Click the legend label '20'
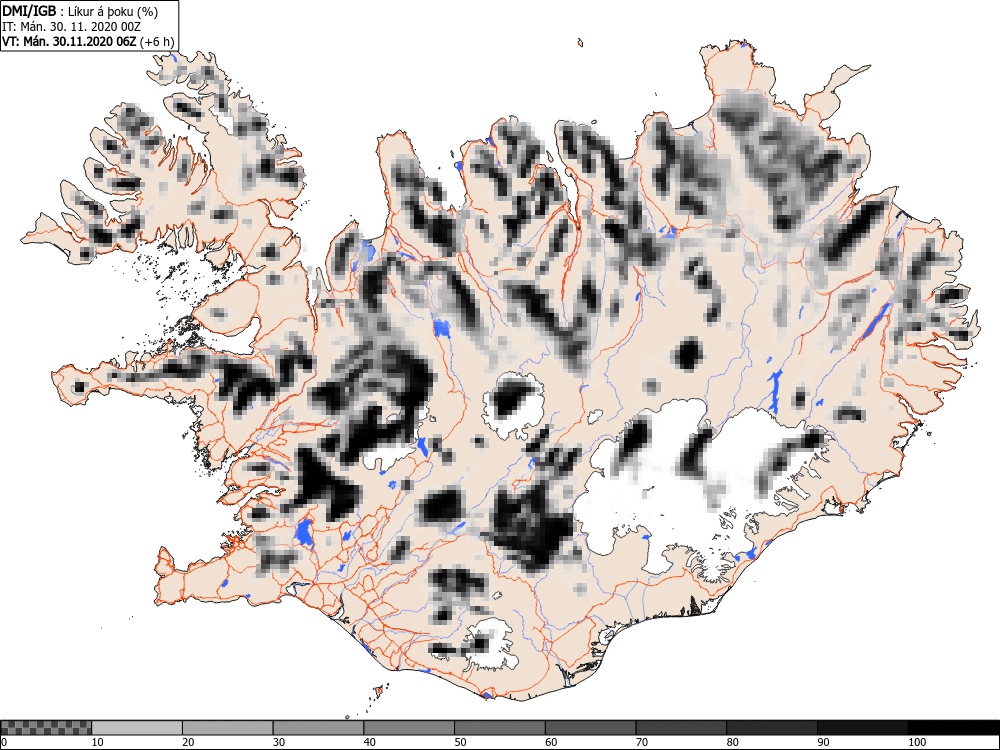 pos(188,742)
